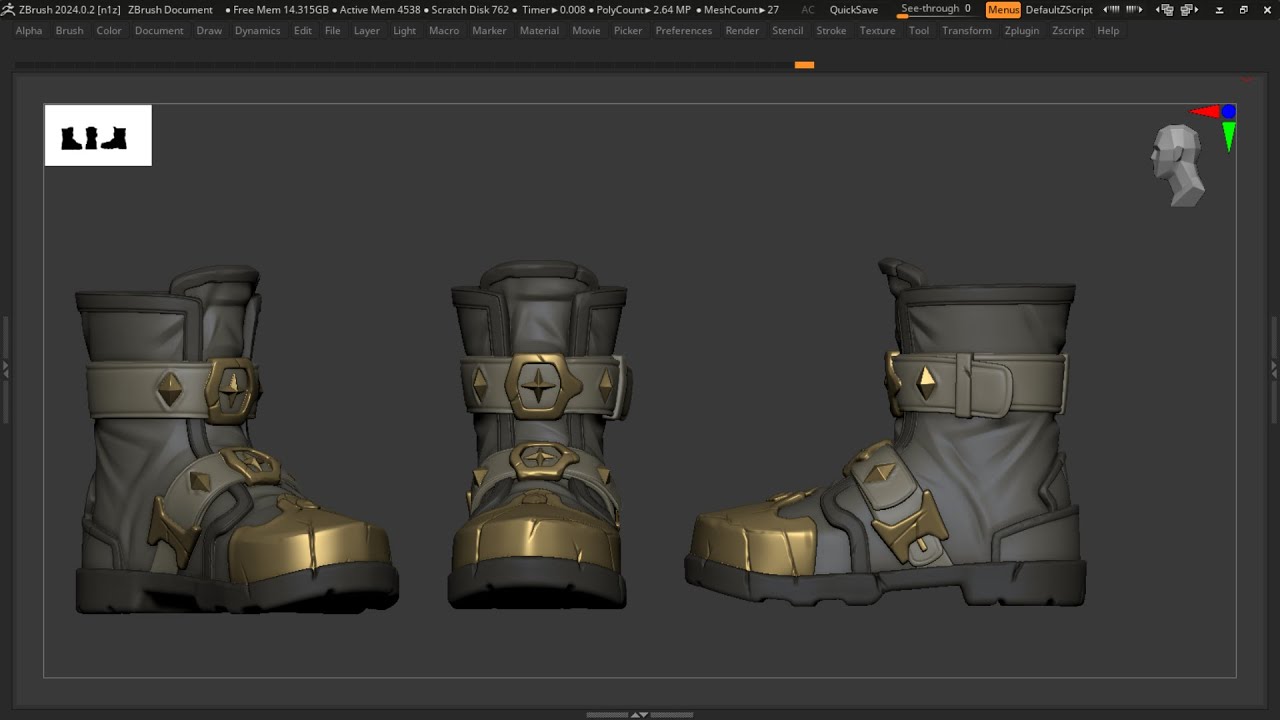Open the Picker menu
1280x720 pixels.
click(628, 31)
